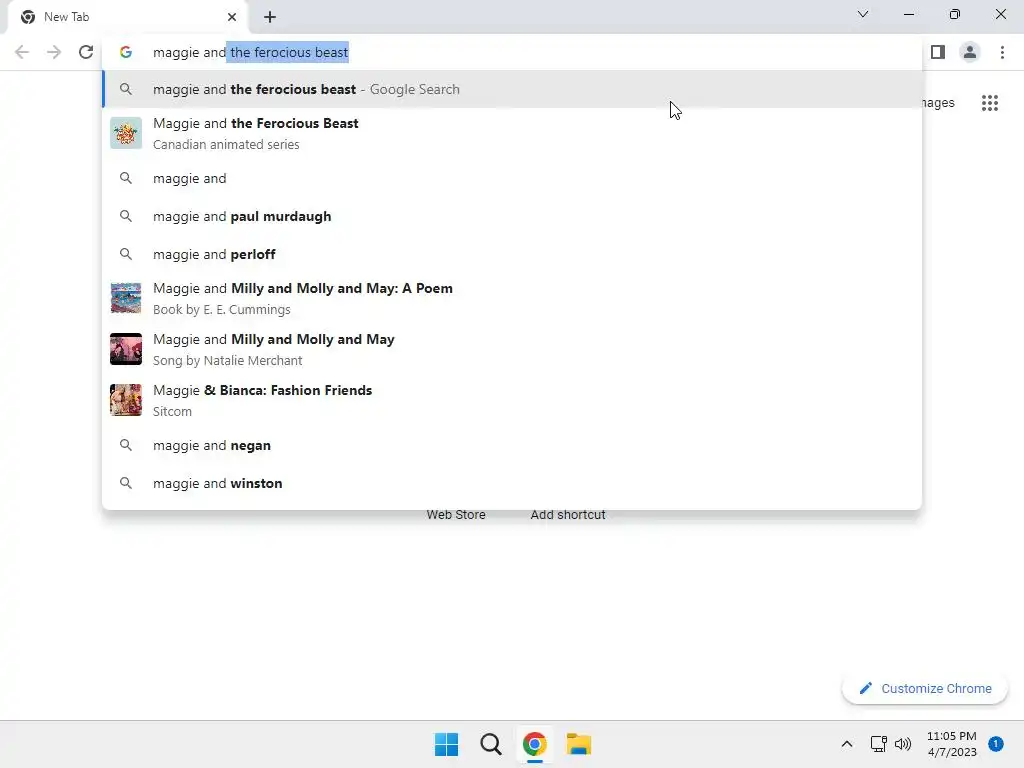Click magnifier icon beside 'maggie and perloff'
The height and width of the screenshot is (768, 1024).
click(x=126, y=254)
